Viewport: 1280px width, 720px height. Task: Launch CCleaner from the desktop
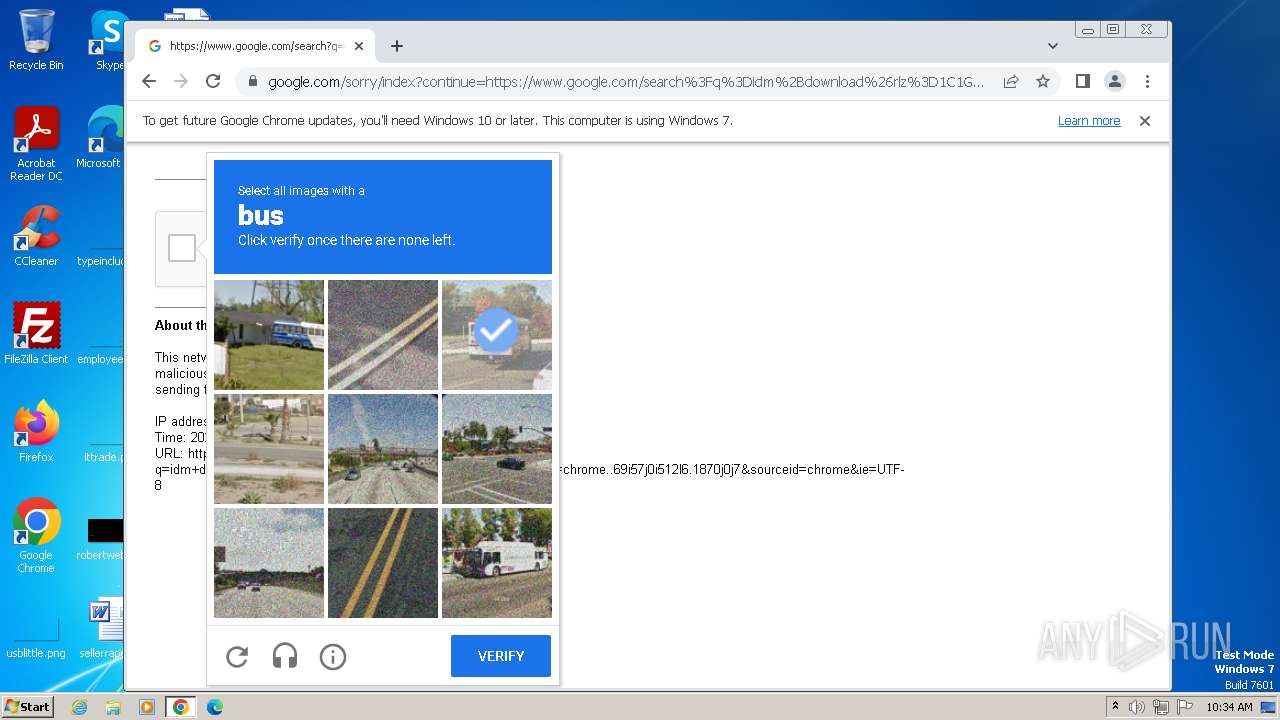[x=36, y=236]
